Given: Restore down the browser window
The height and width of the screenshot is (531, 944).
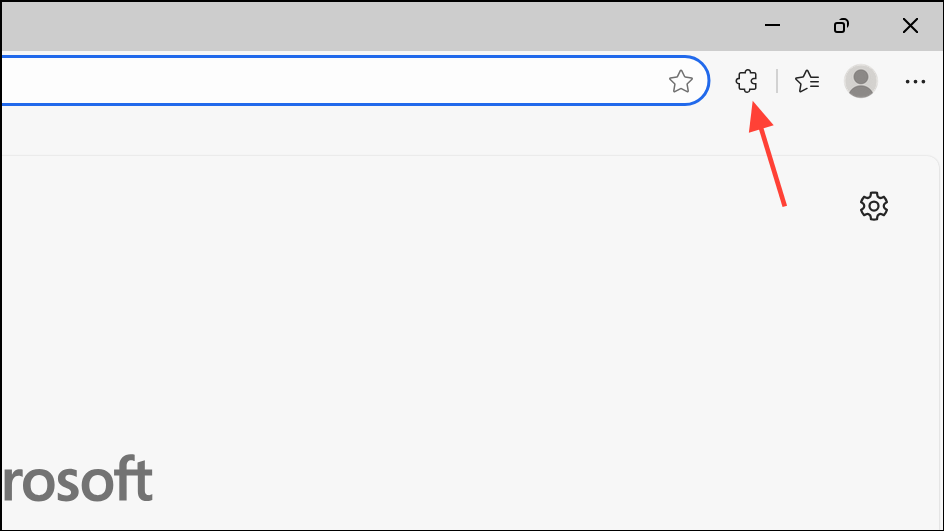Looking at the screenshot, I should pyautogui.click(x=841, y=25).
